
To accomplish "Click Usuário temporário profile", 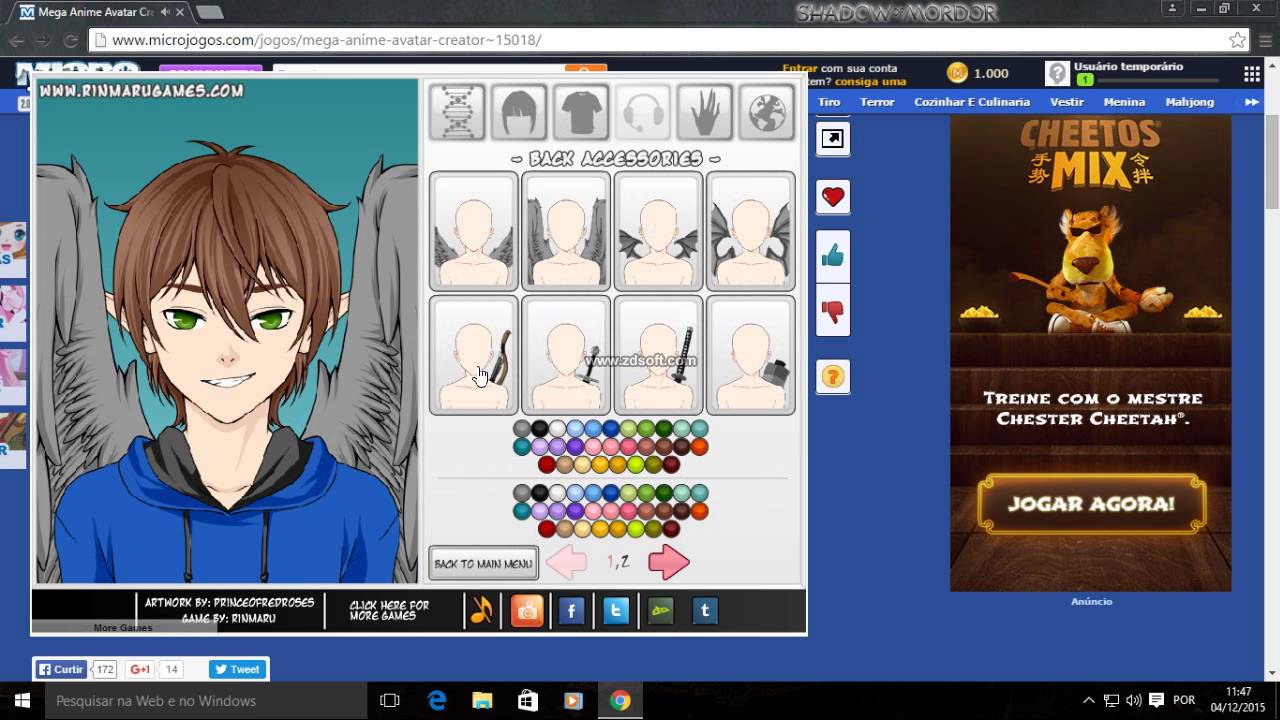I will point(1129,67).
